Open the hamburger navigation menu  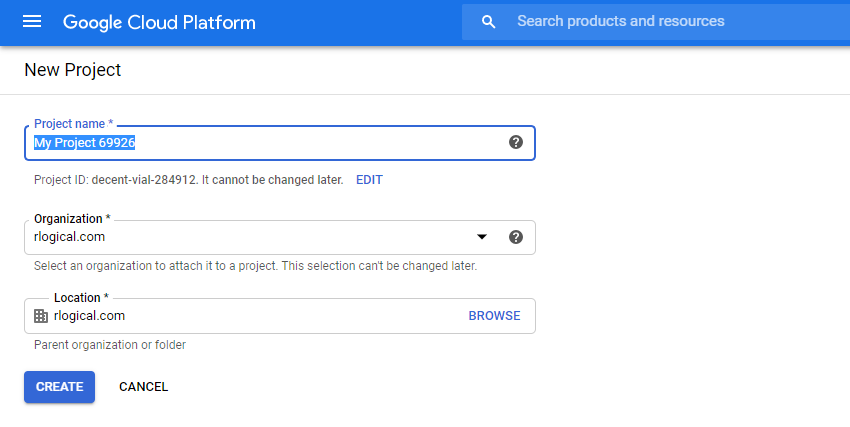32,22
